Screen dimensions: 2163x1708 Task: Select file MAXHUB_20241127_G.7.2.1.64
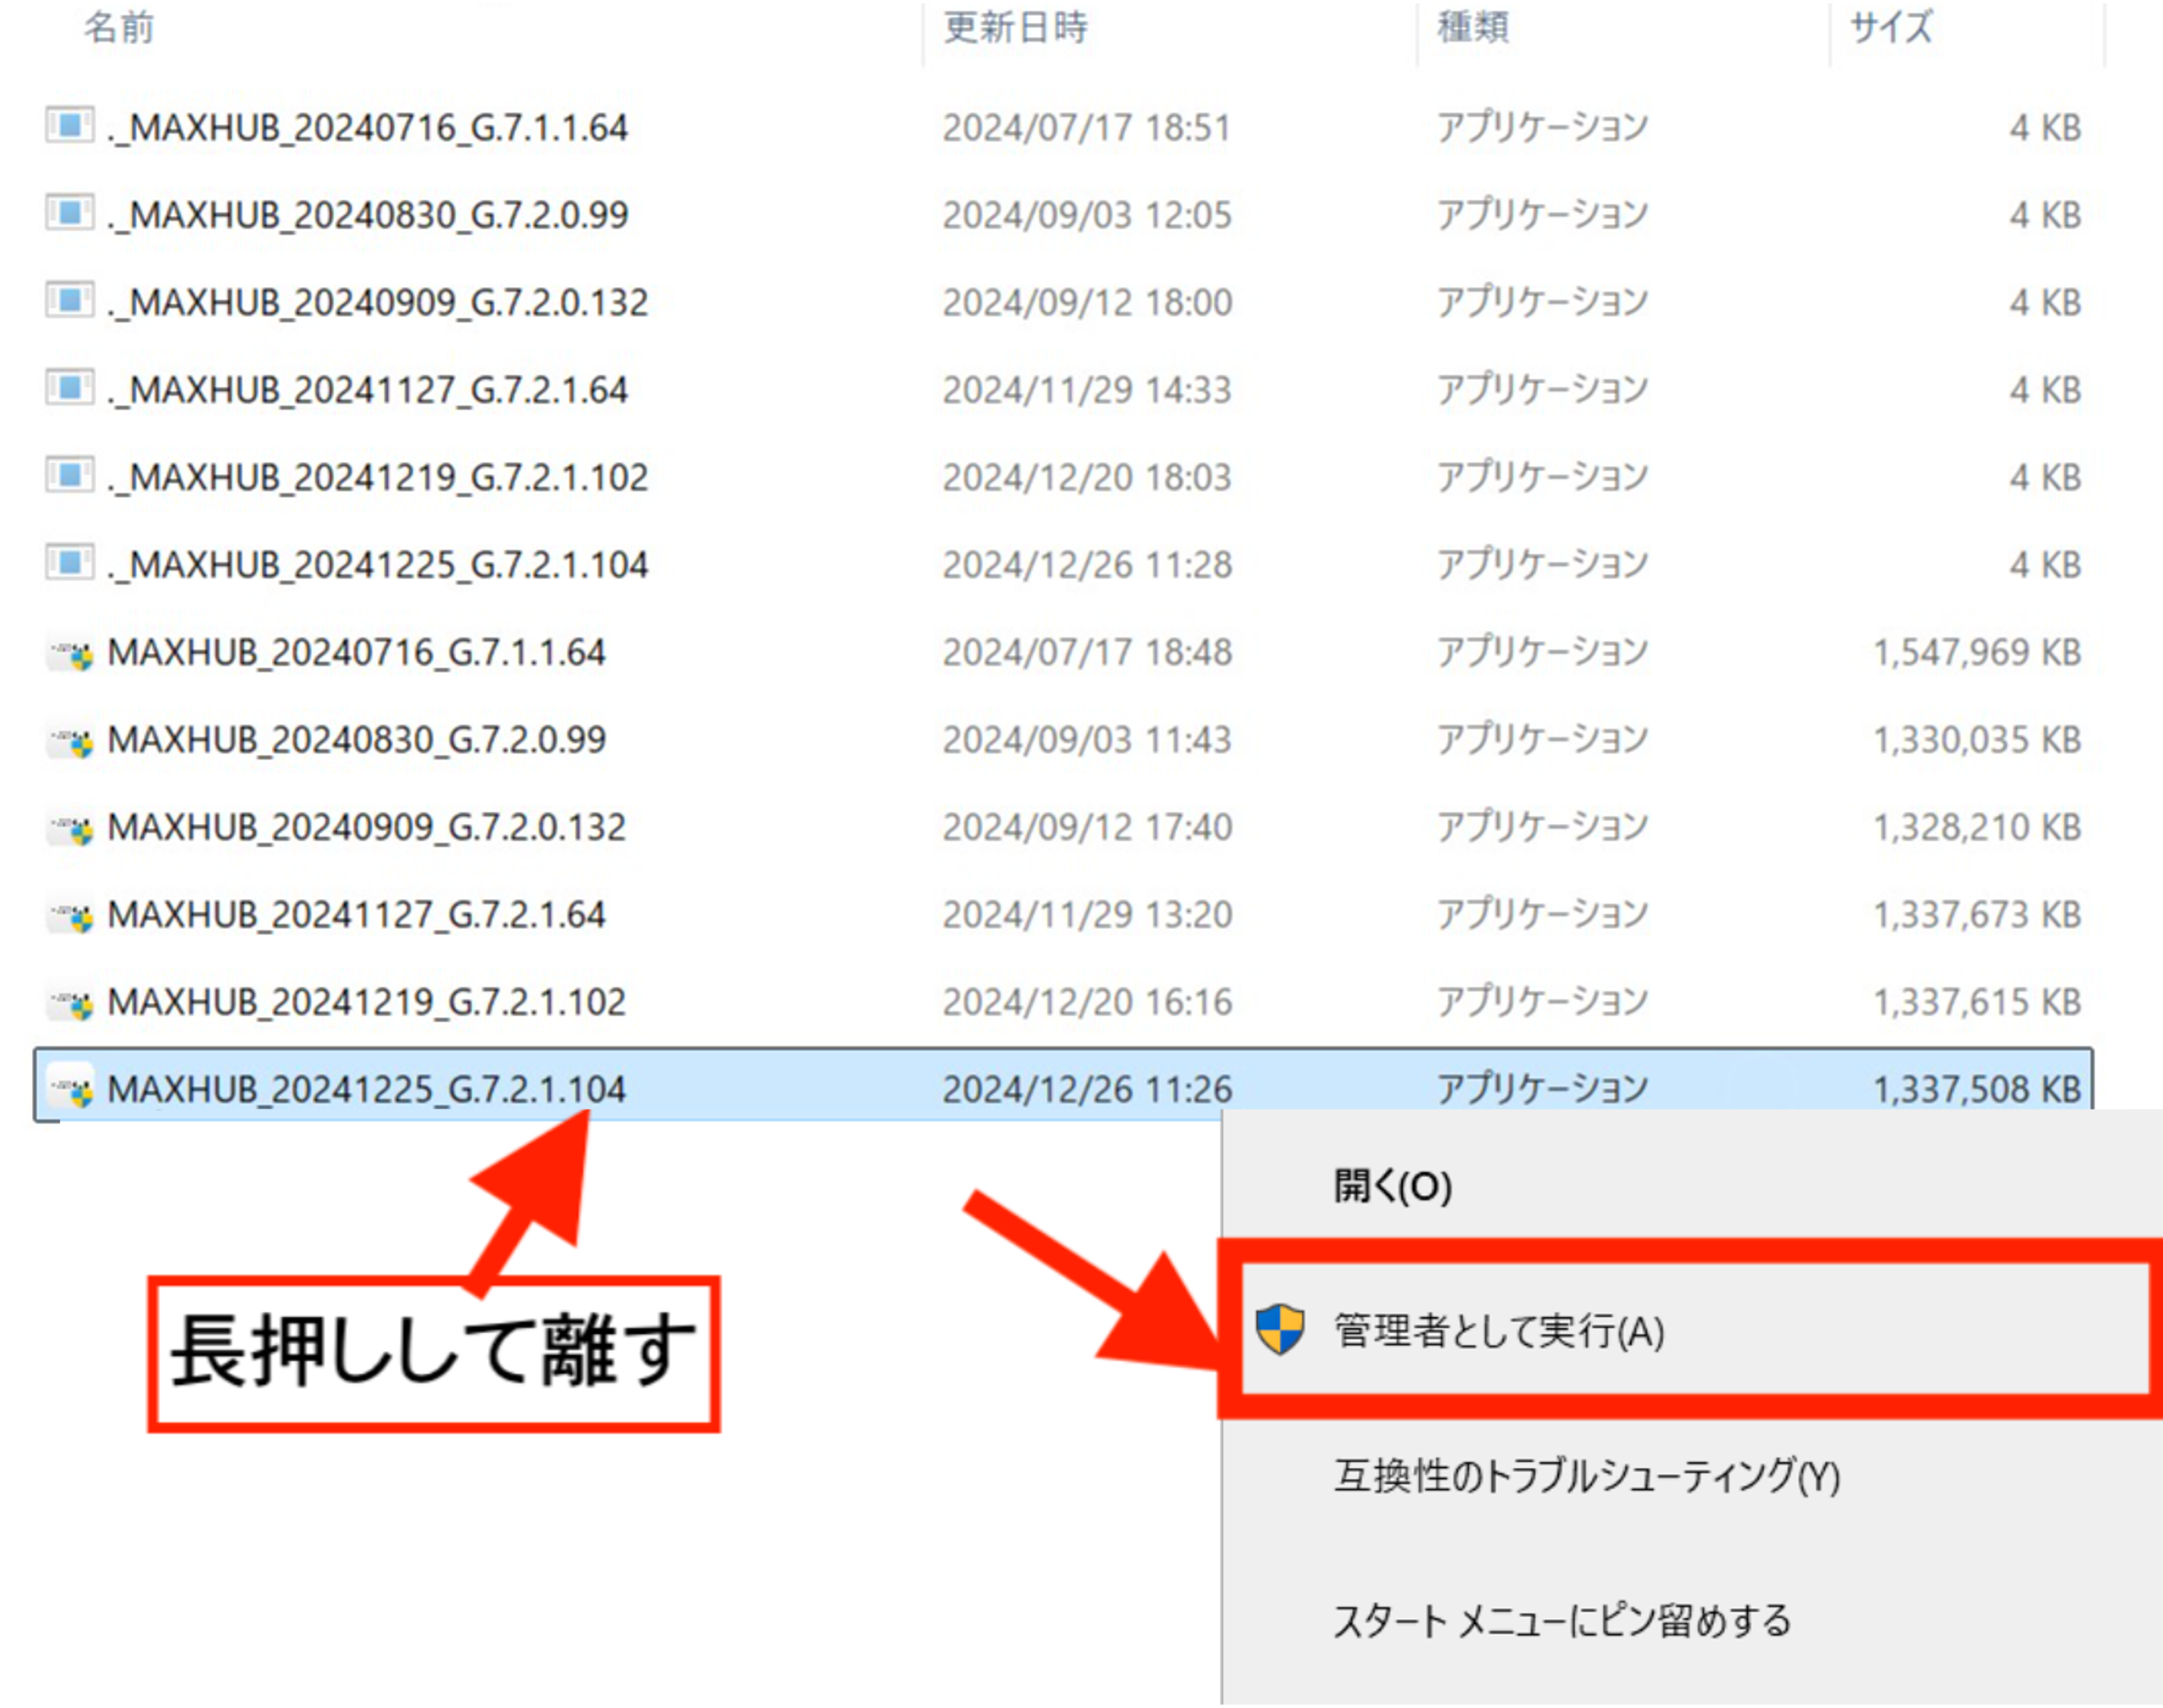click(356, 915)
